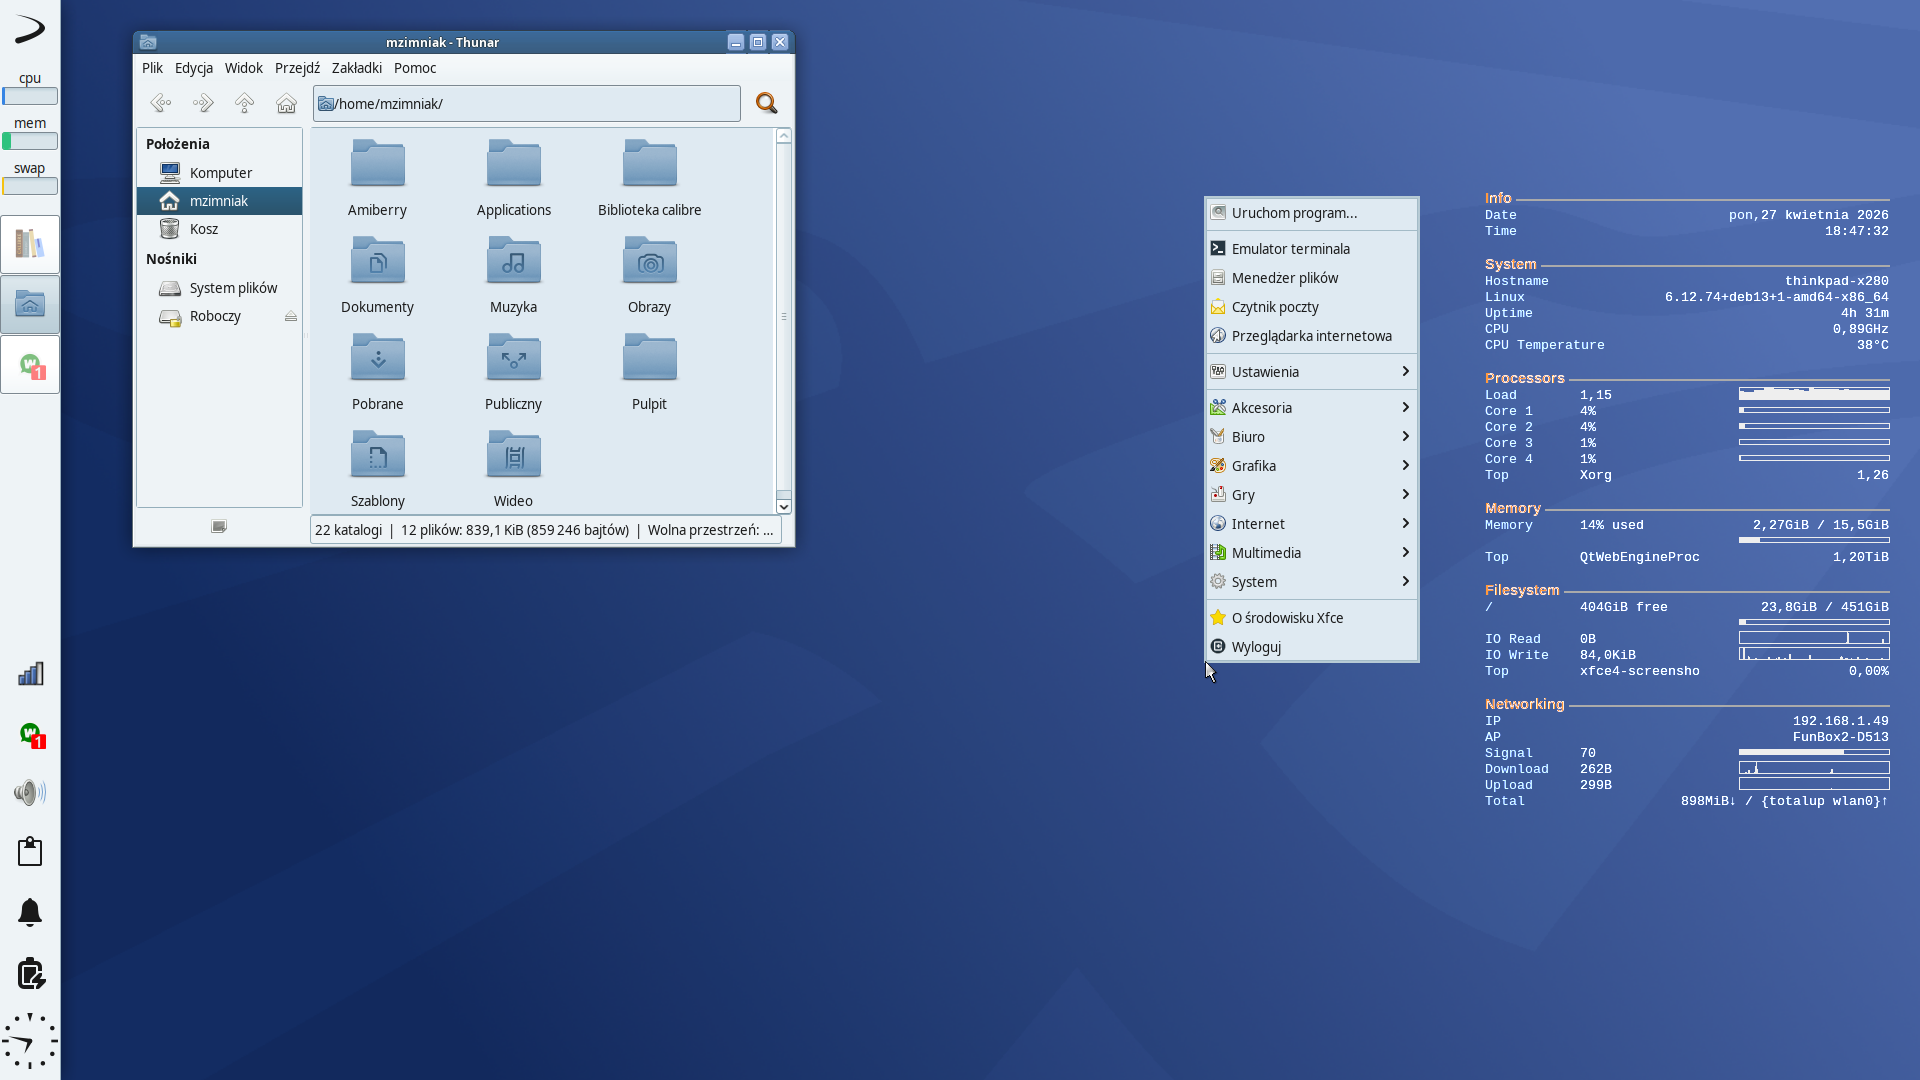Launch Emulator terminala from menu
Screen dimensions: 1920x1080
click(x=1290, y=249)
